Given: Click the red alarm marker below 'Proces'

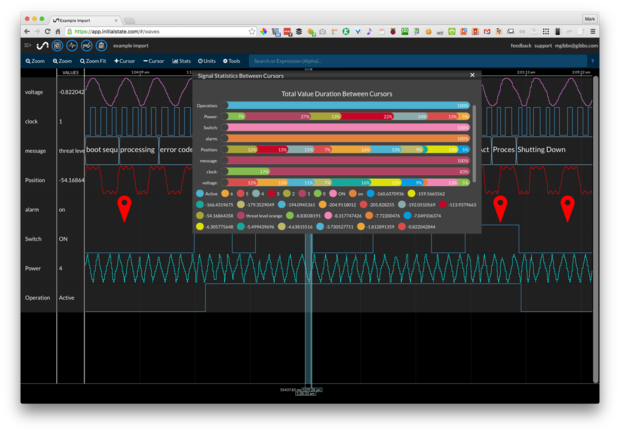Looking at the screenshot, I should pos(500,208).
